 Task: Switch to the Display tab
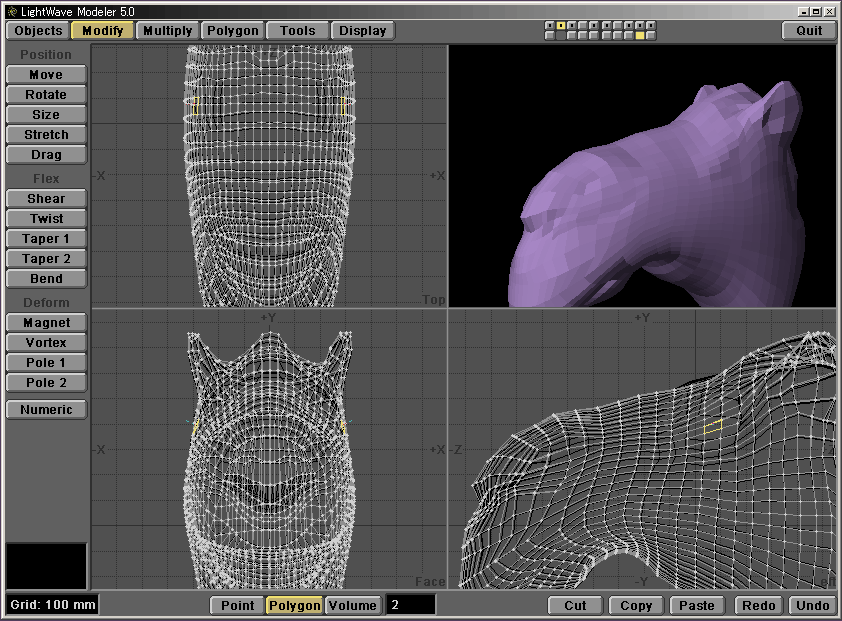[362, 30]
